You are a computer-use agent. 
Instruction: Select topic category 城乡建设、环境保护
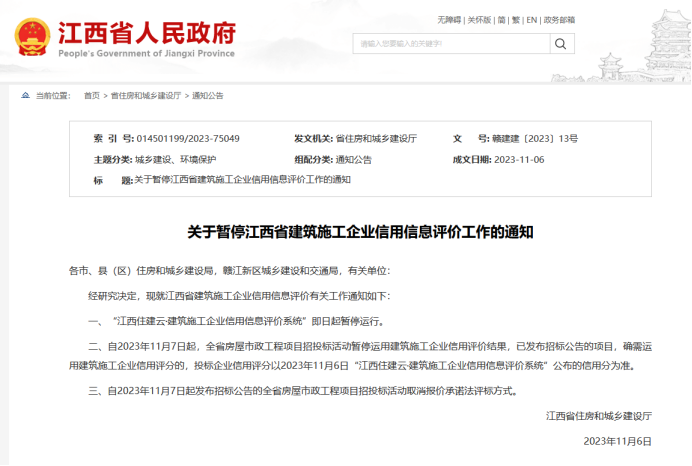point(175,159)
